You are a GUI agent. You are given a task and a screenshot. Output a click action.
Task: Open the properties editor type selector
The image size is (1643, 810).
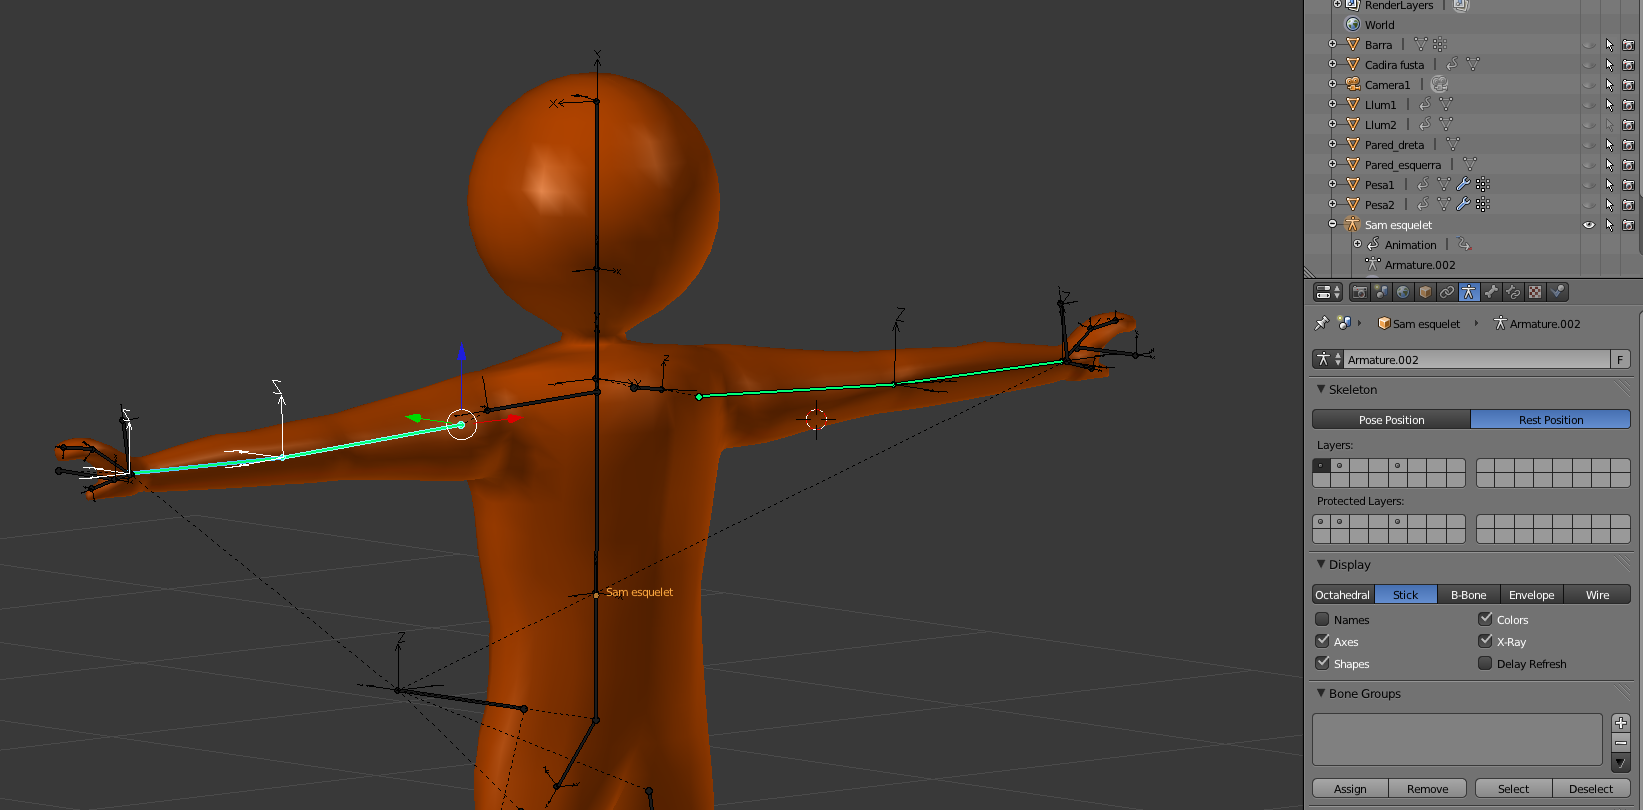[1328, 292]
